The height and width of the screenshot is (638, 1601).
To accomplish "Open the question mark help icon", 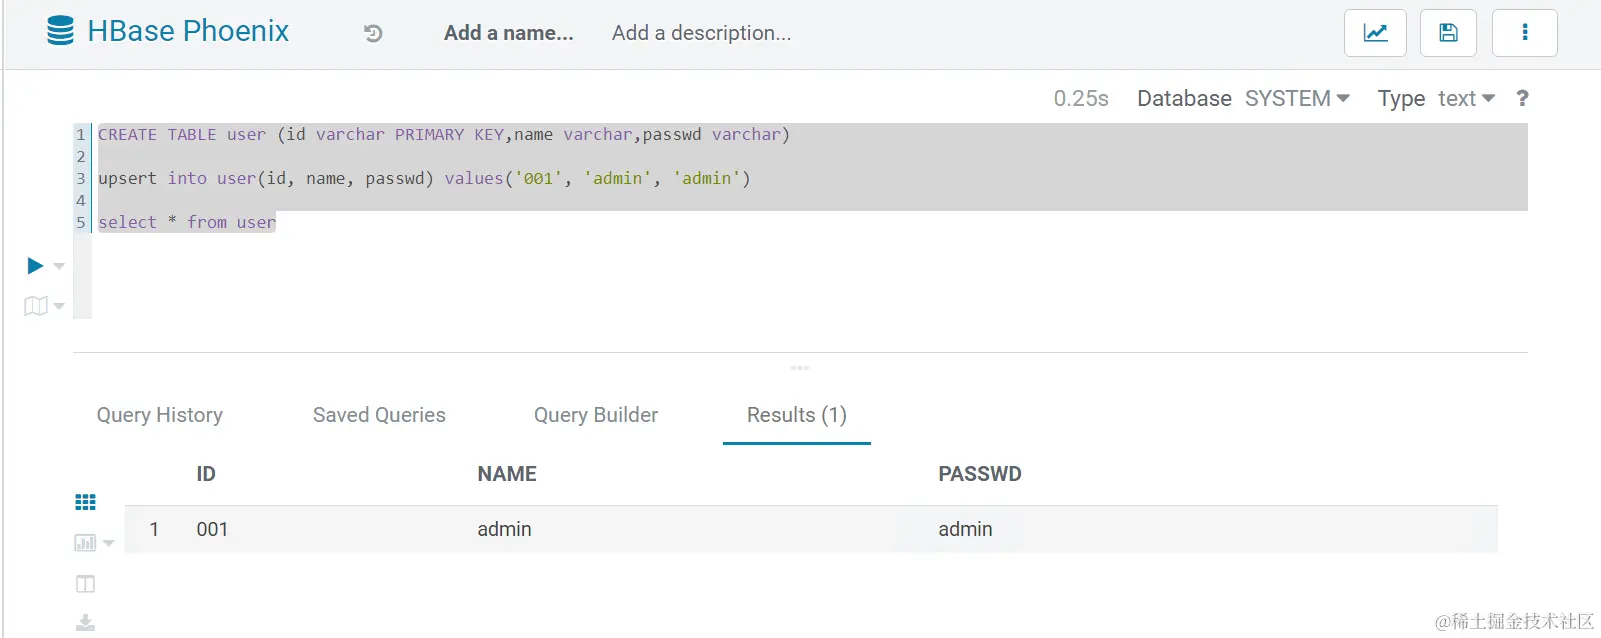I will (x=1522, y=98).
